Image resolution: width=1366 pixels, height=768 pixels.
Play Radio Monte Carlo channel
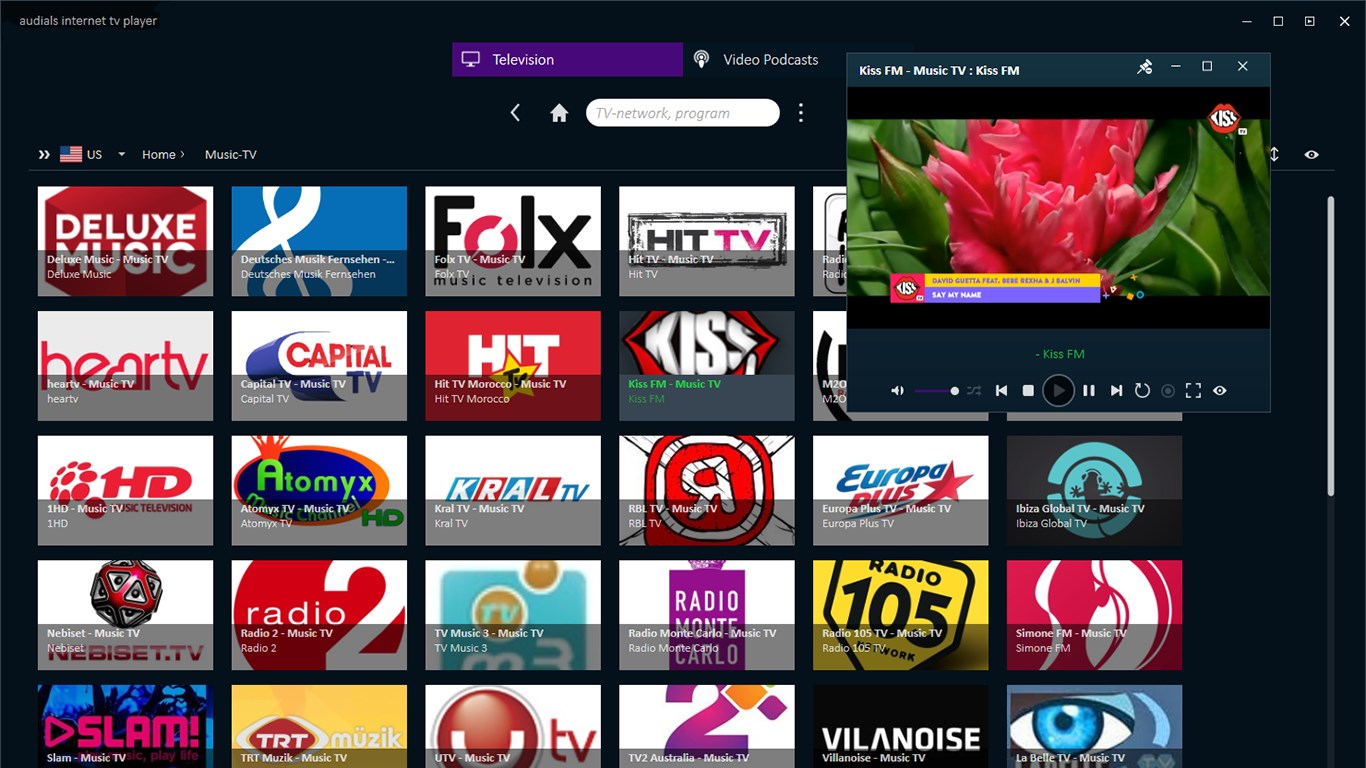pyautogui.click(x=707, y=615)
